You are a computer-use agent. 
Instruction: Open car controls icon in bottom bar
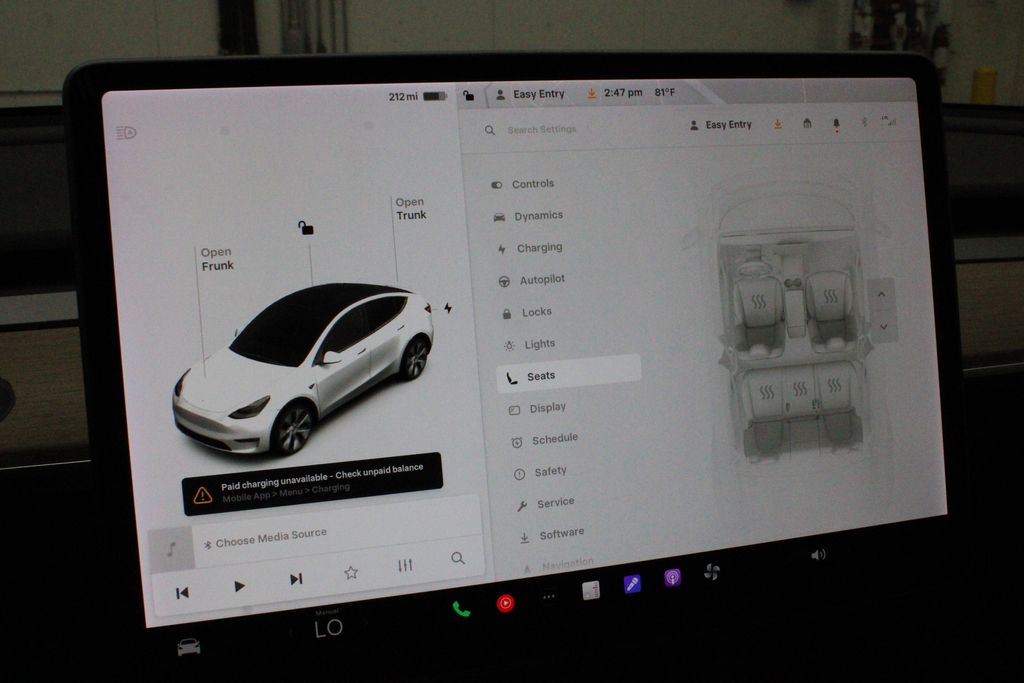[x=189, y=647]
